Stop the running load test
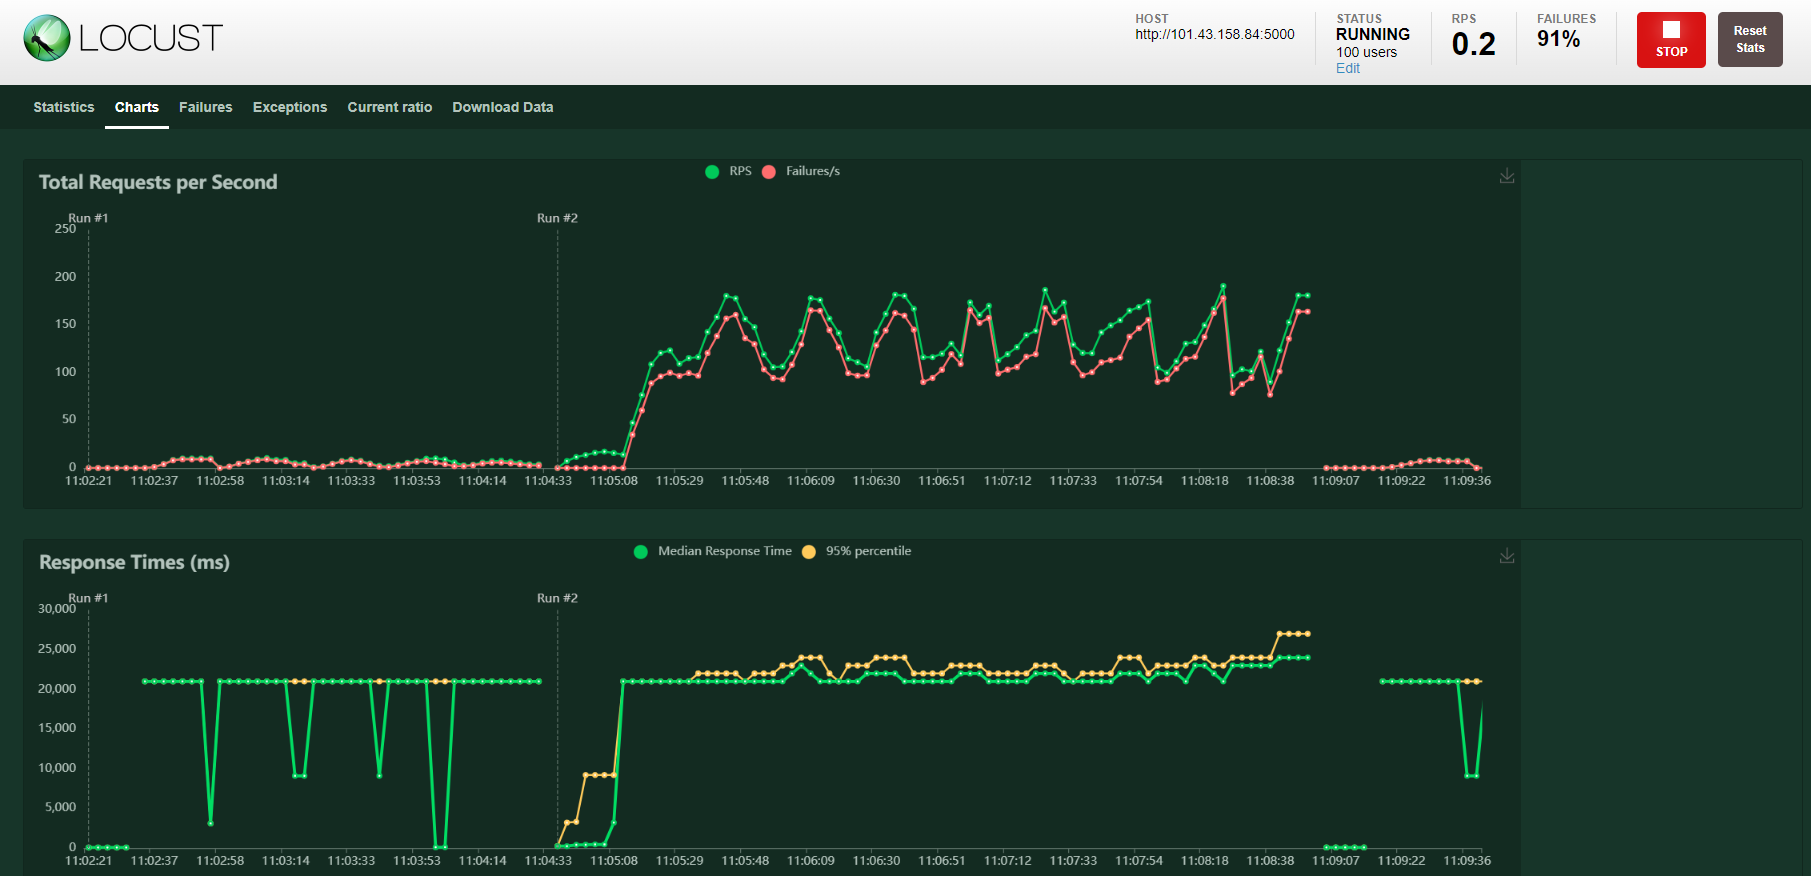Screen dimensions: 1811x876 coord(1671,40)
